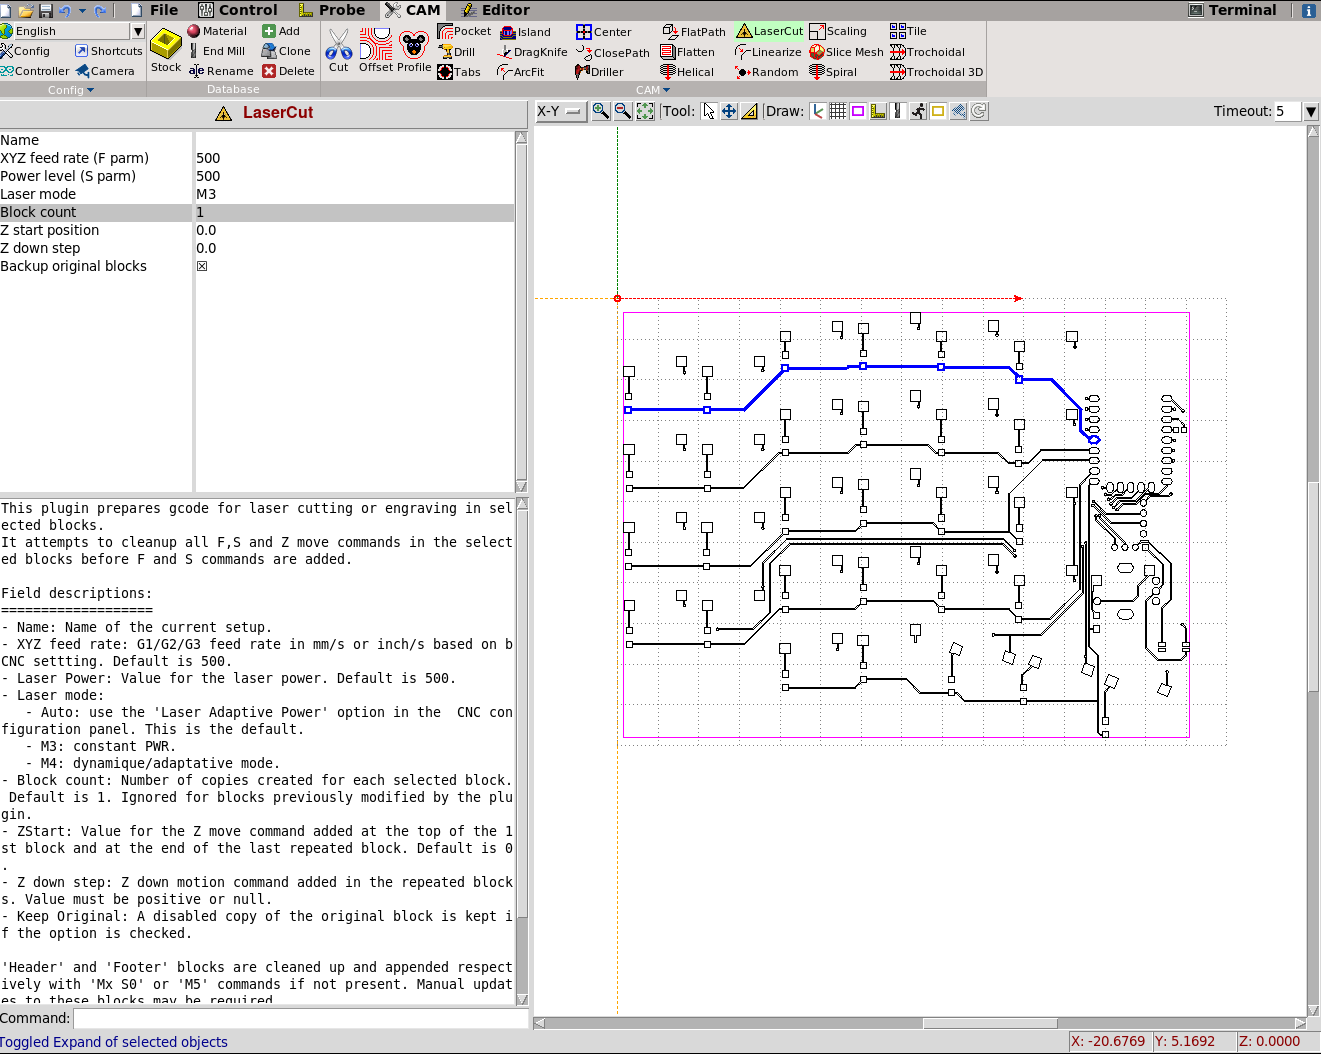
Task: Expand the Config group menu arrow
Action: 91,90
